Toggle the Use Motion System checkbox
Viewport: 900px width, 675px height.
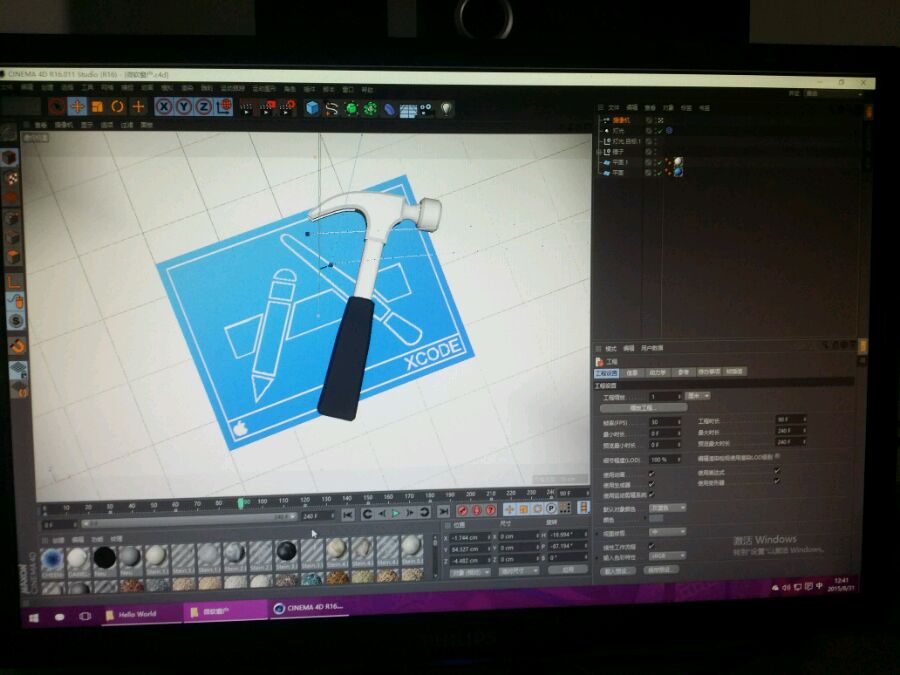(x=651, y=494)
